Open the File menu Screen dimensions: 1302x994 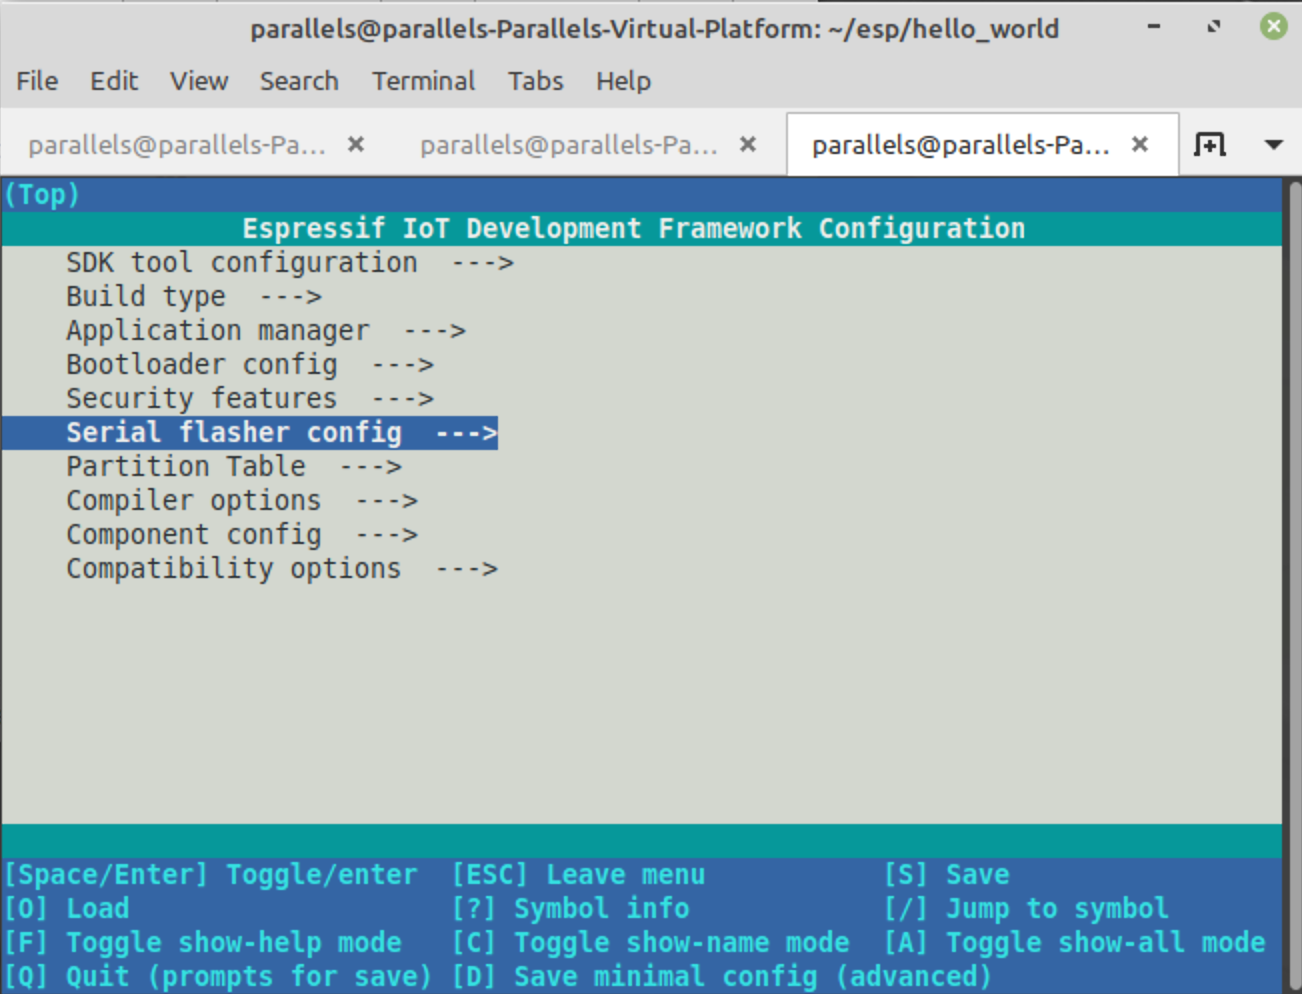pyautogui.click(x=37, y=81)
